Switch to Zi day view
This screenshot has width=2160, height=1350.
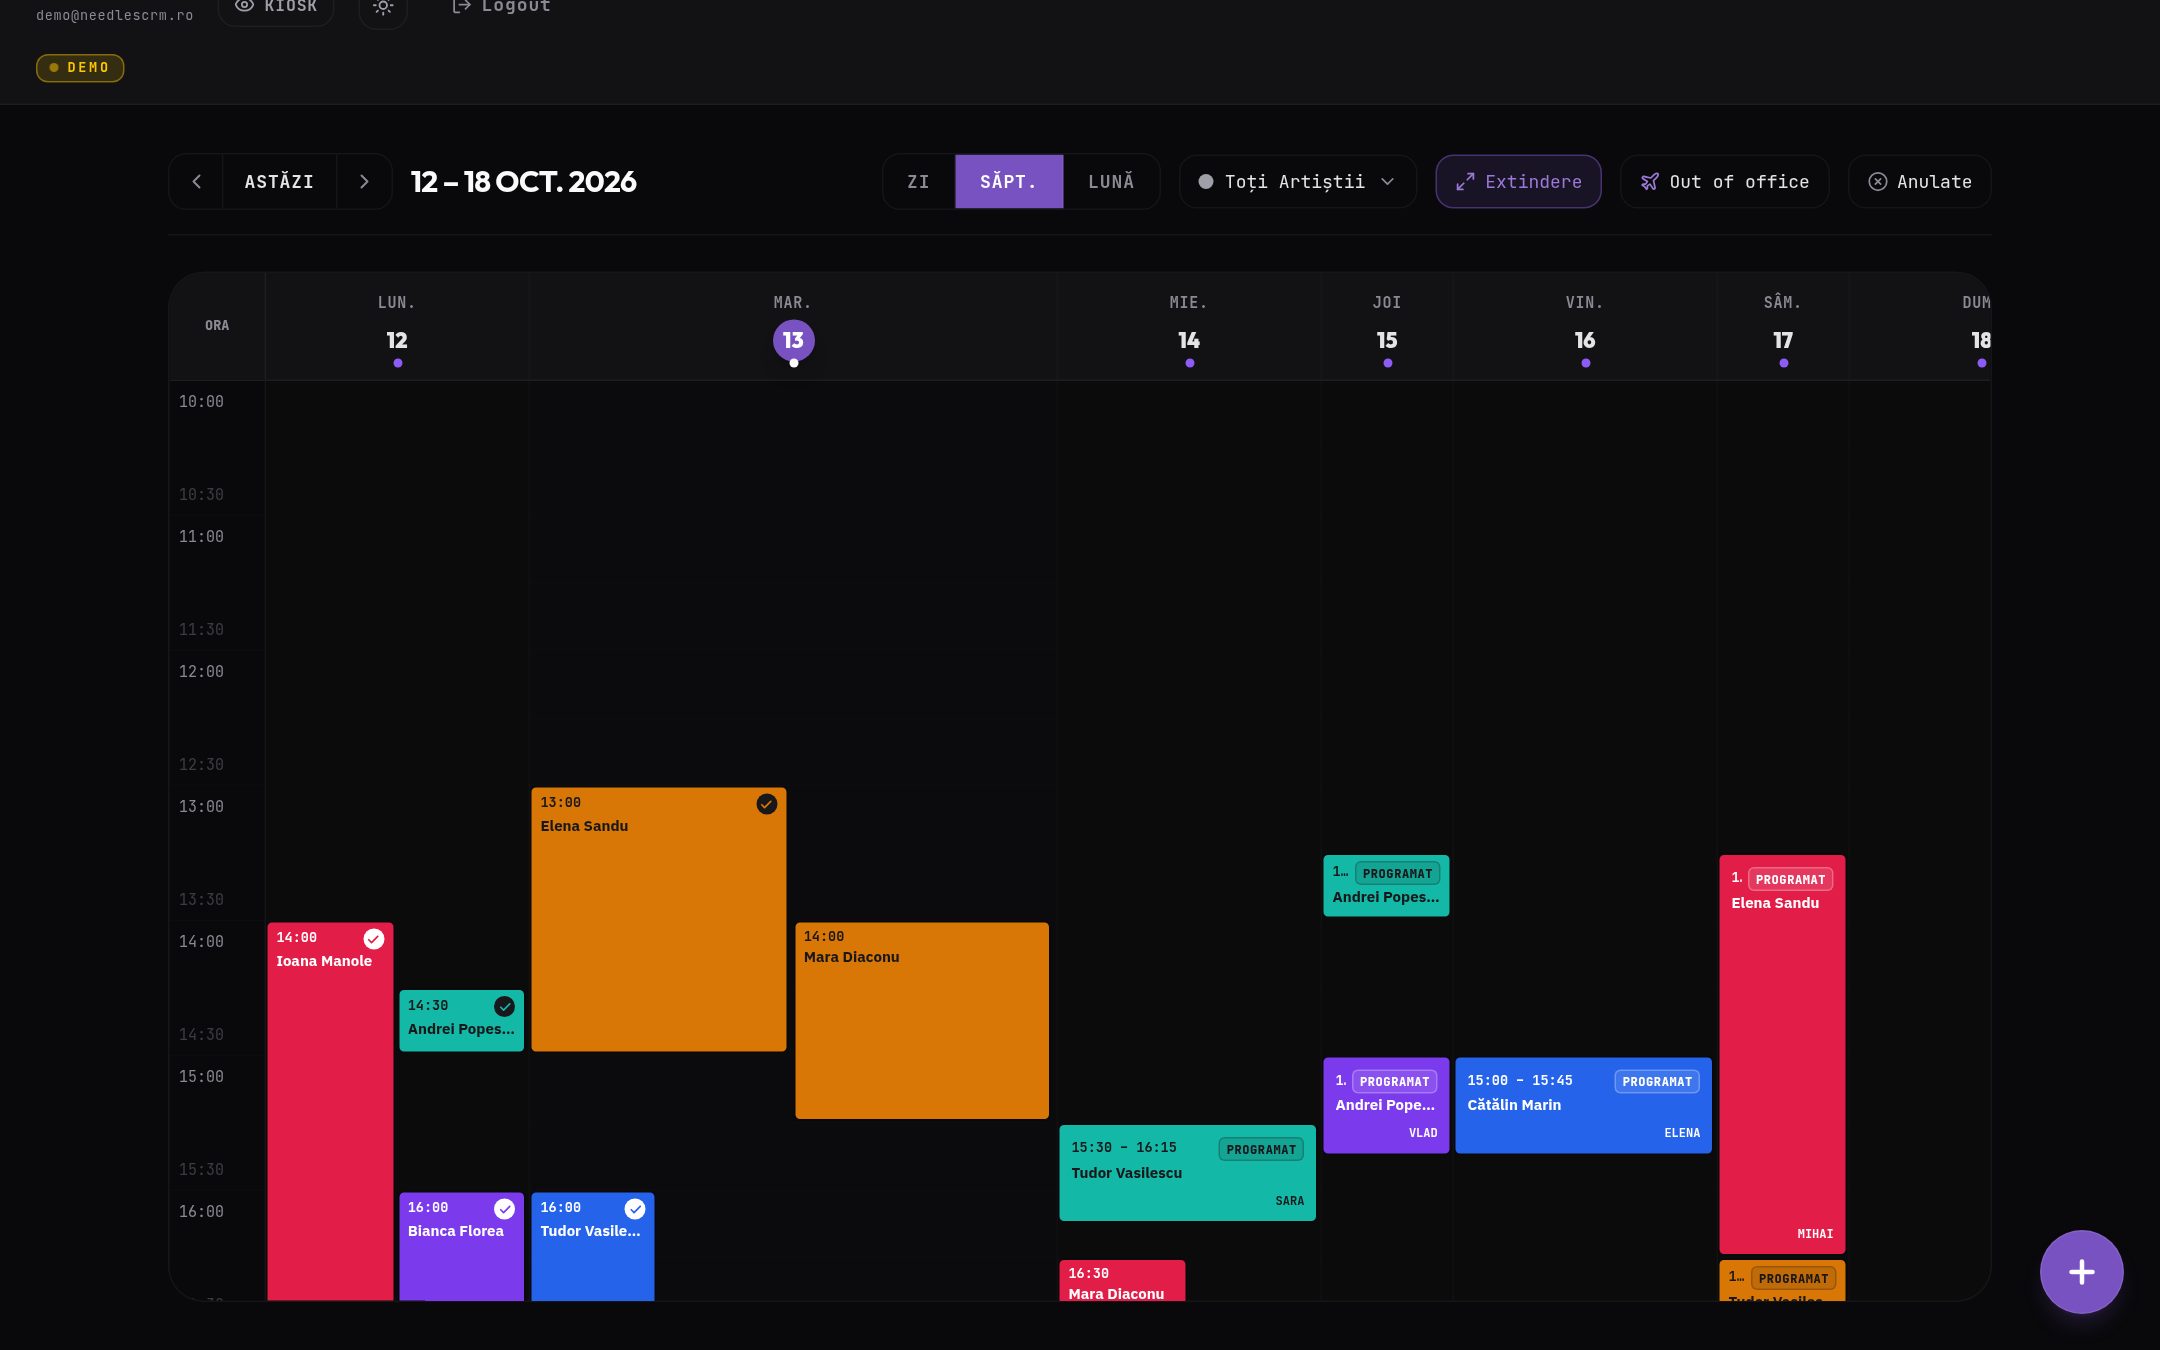point(918,181)
